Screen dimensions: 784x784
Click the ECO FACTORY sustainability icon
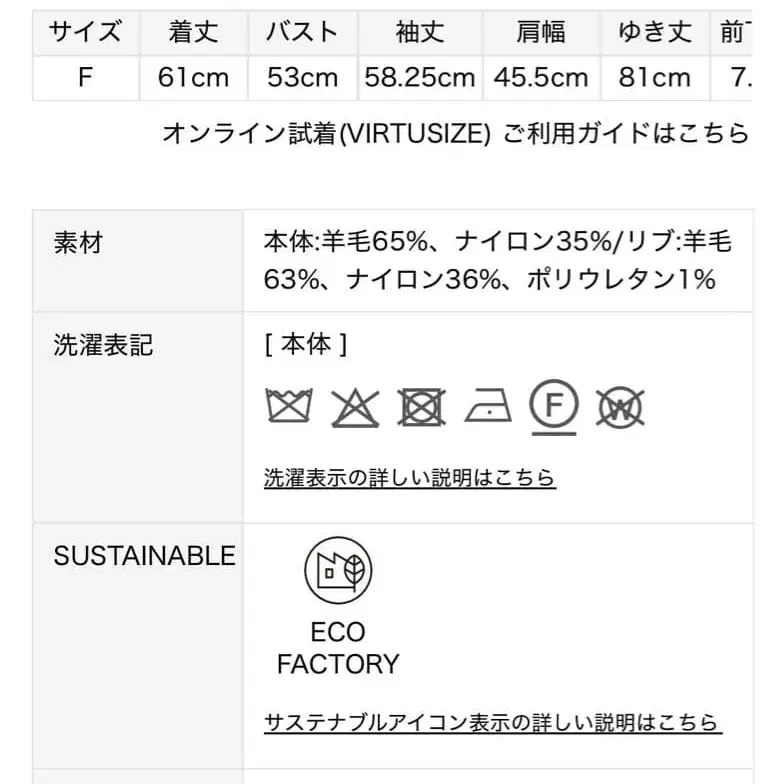pos(338,571)
